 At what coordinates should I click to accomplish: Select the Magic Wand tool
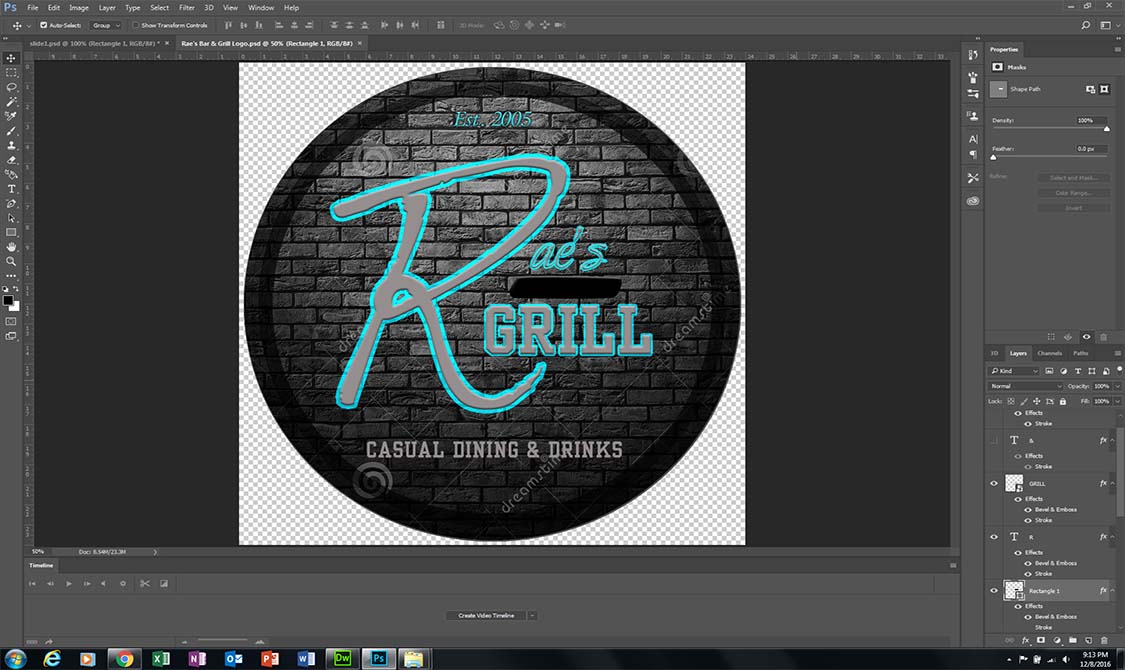click(x=12, y=102)
